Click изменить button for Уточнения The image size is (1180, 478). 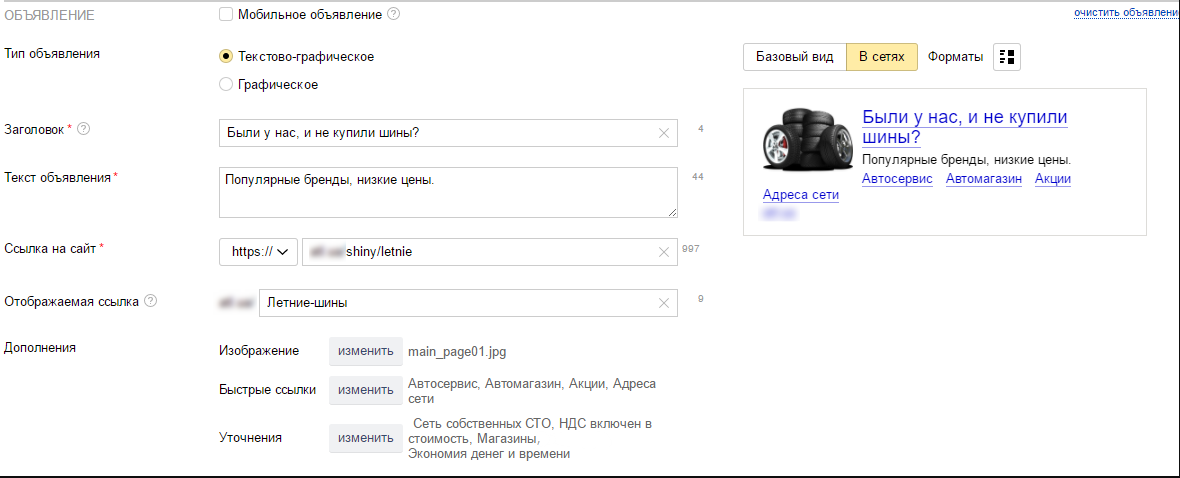coord(366,438)
